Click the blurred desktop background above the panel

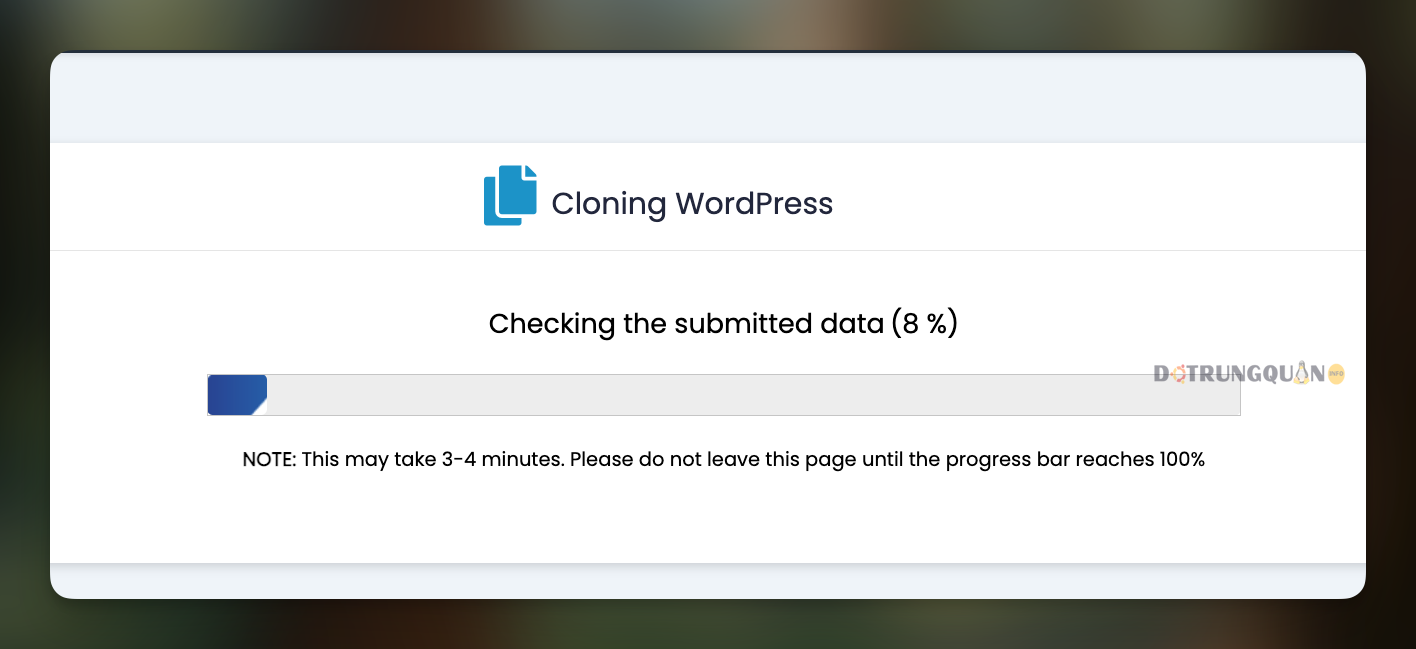pos(707,24)
